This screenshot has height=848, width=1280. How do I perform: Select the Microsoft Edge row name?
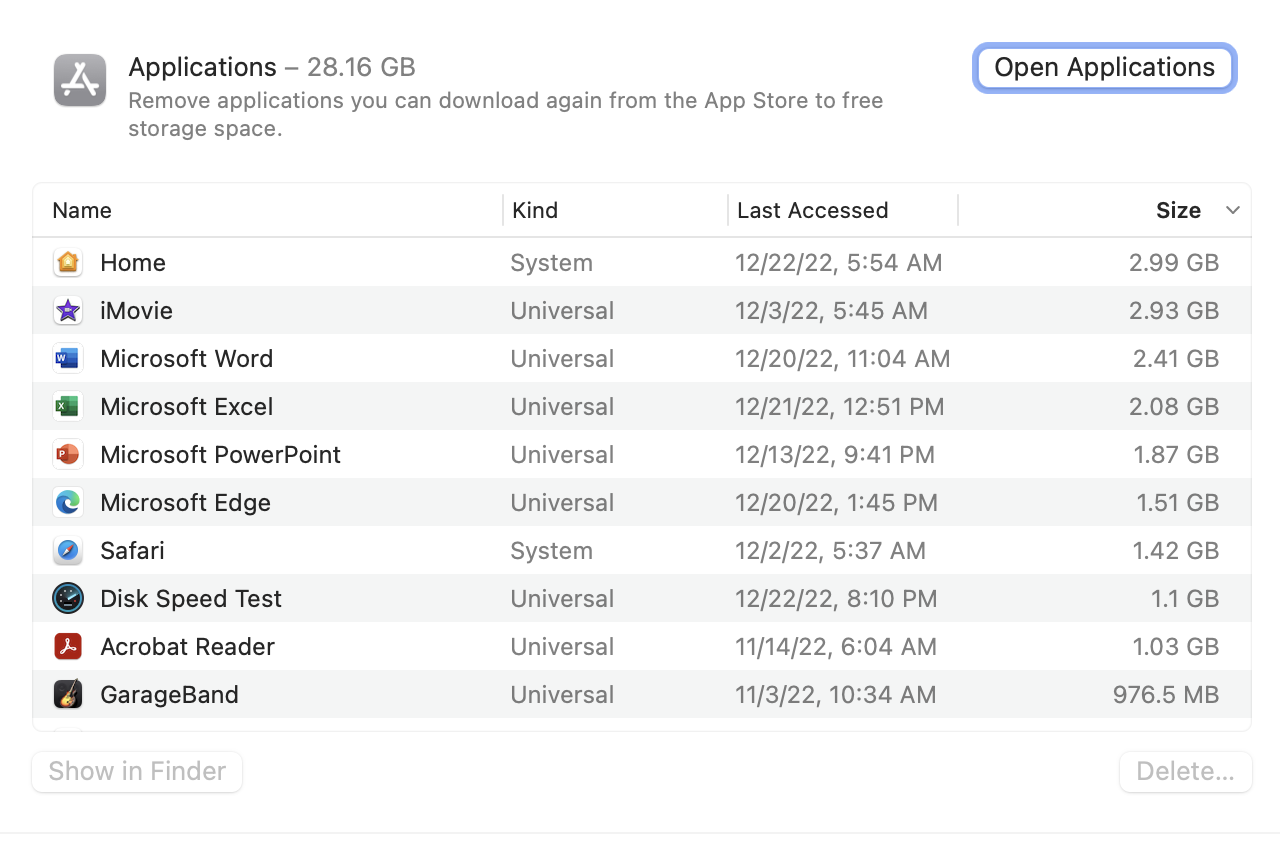[185, 503]
